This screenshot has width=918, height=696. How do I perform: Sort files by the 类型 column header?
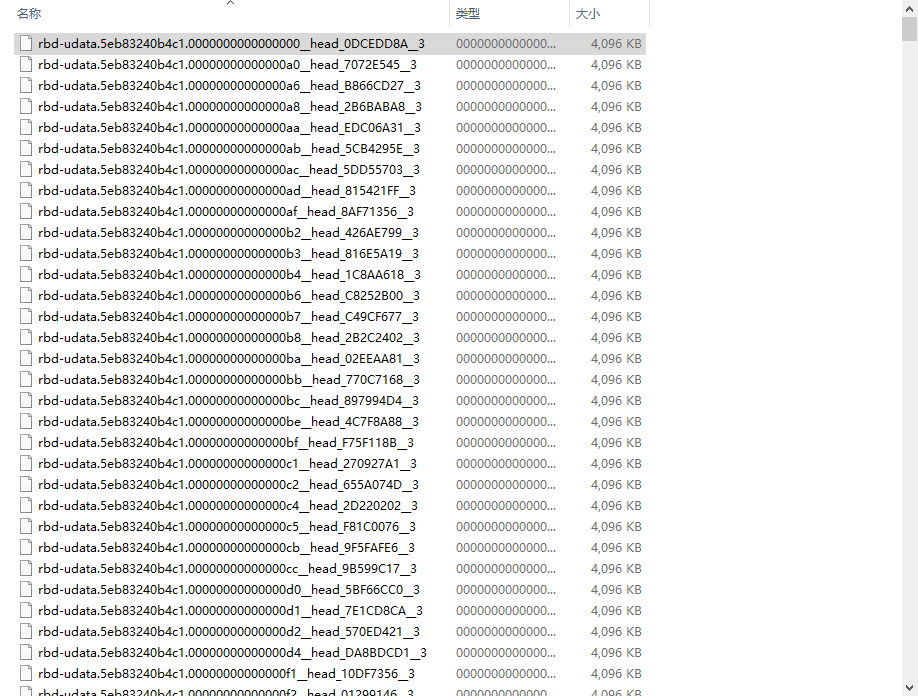point(468,14)
